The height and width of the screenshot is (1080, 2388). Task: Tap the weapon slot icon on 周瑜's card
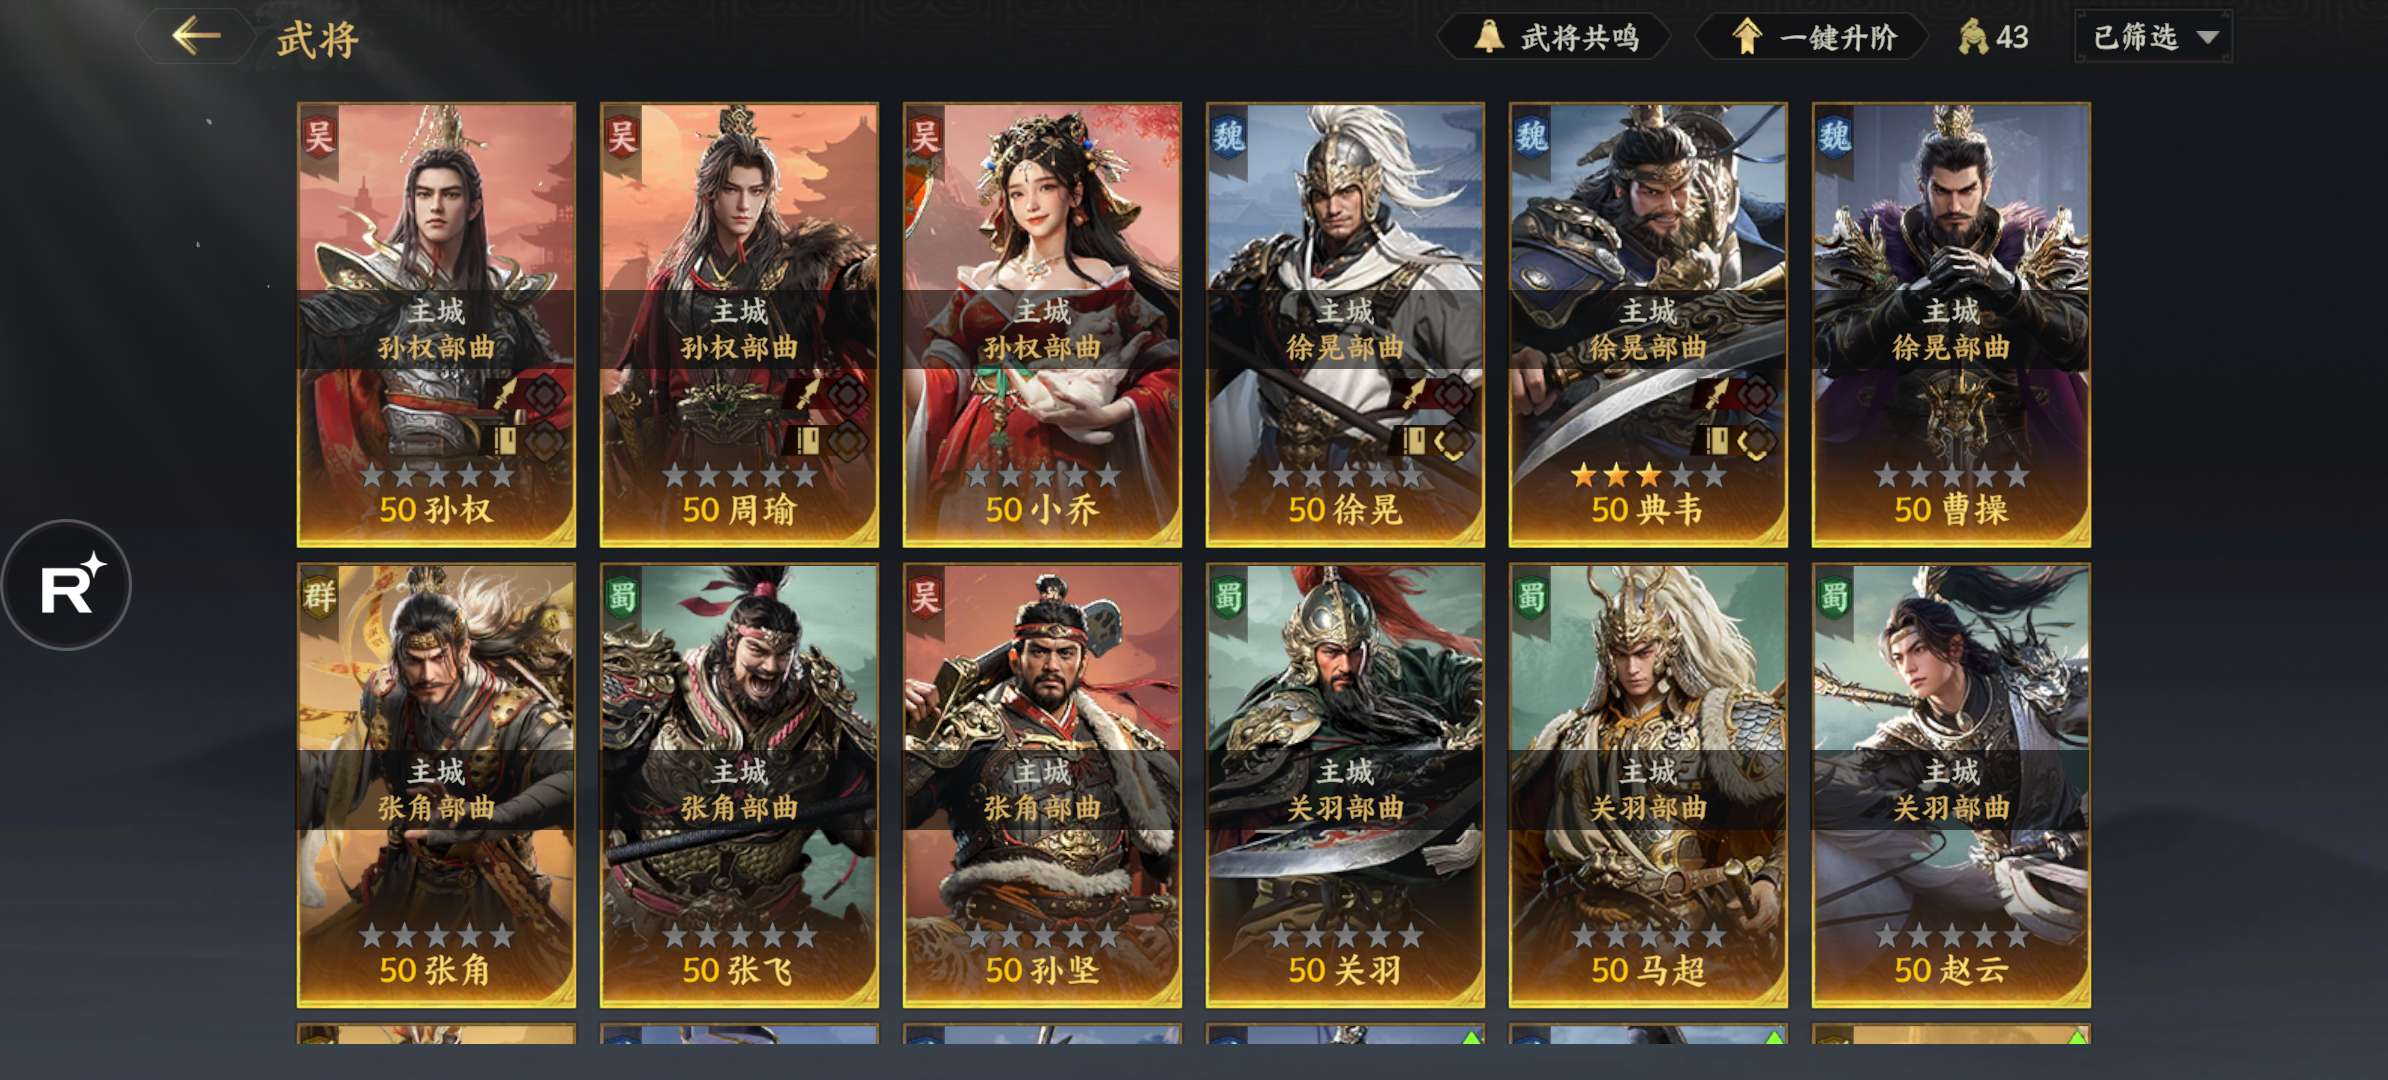(x=807, y=394)
